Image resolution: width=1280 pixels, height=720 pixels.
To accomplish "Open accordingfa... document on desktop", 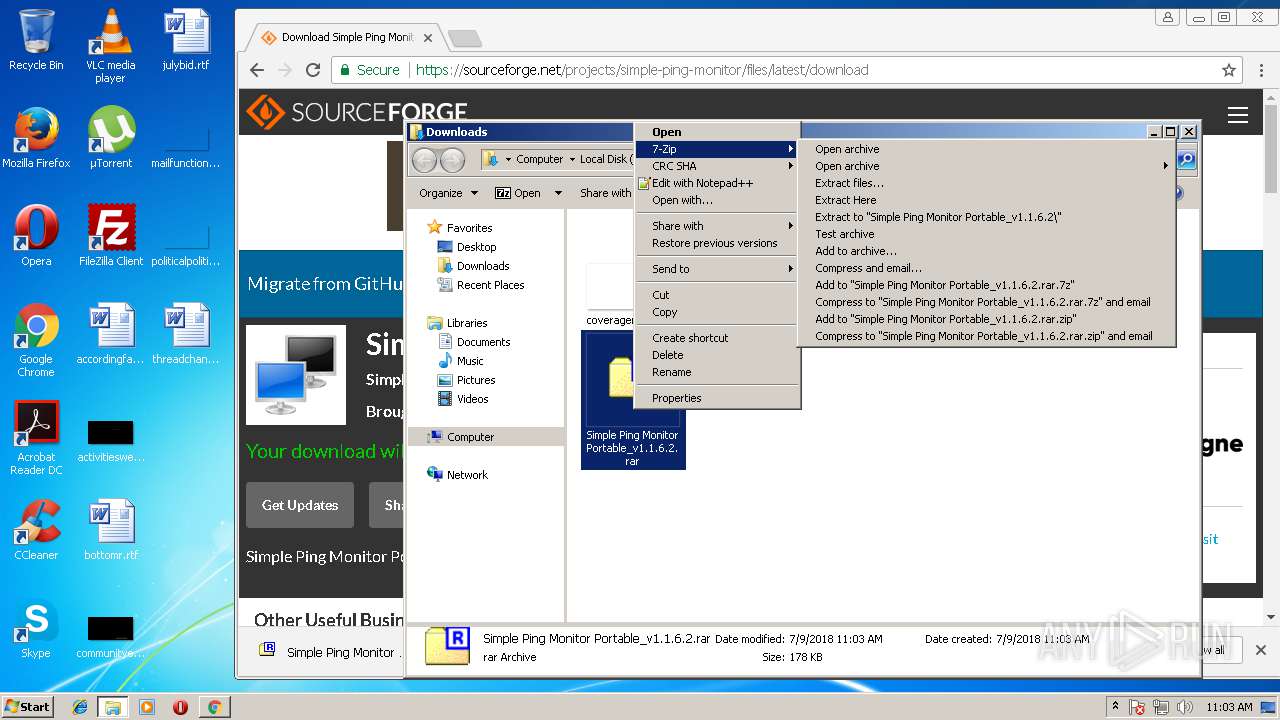I will 111,334.
